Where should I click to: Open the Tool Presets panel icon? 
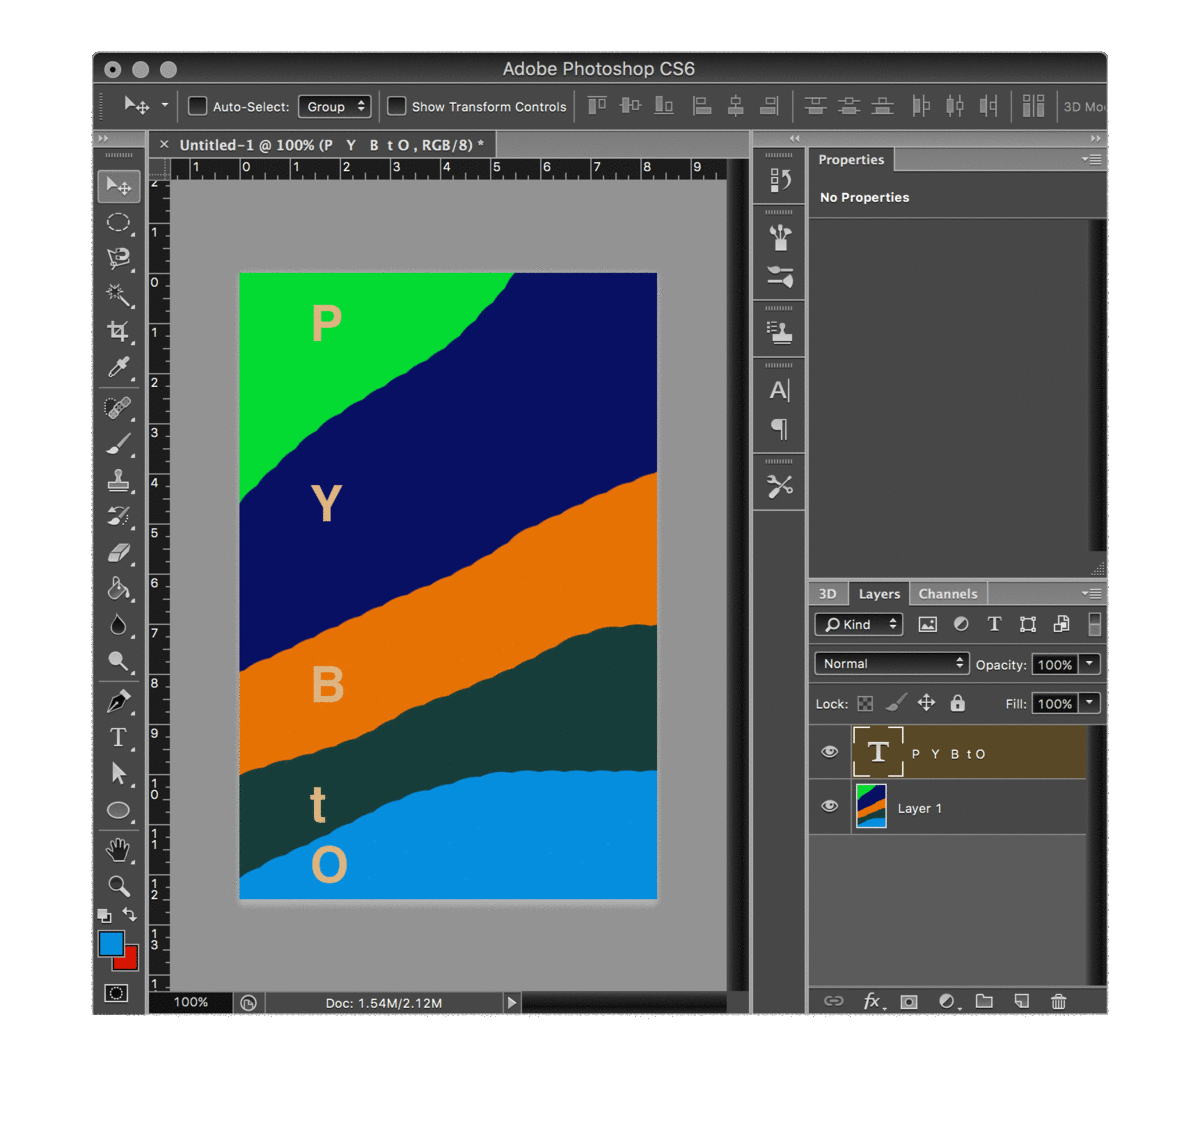780,486
